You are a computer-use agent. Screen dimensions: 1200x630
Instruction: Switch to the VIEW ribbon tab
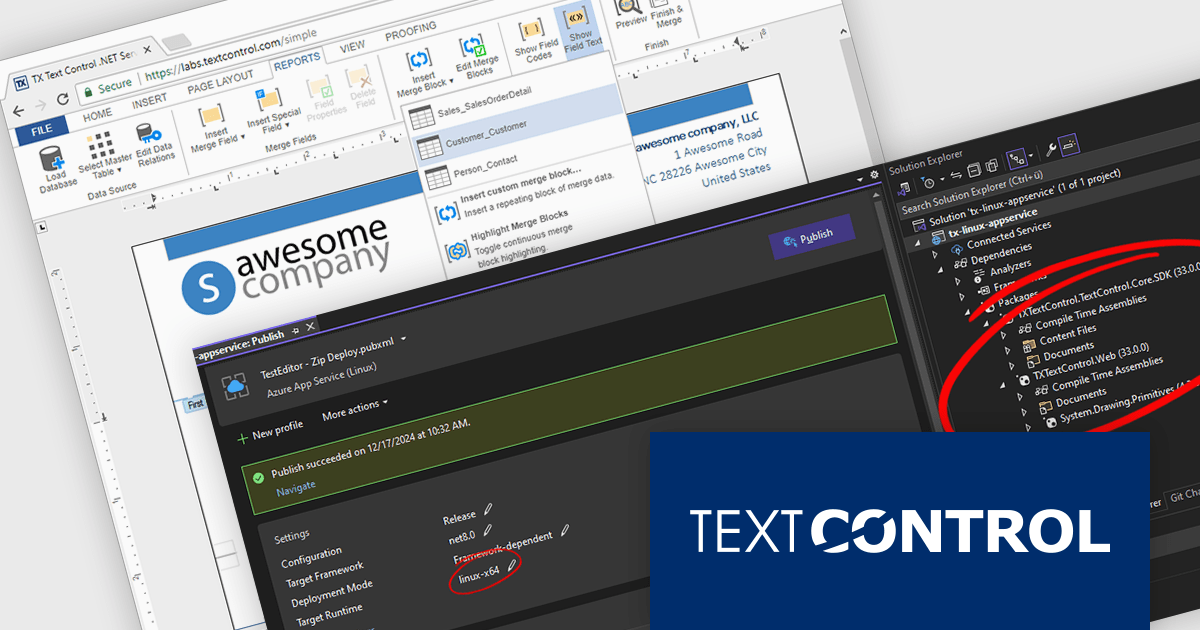[352, 46]
